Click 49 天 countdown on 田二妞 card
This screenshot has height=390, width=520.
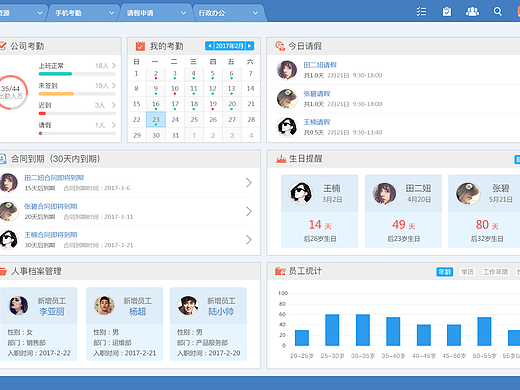click(x=403, y=225)
